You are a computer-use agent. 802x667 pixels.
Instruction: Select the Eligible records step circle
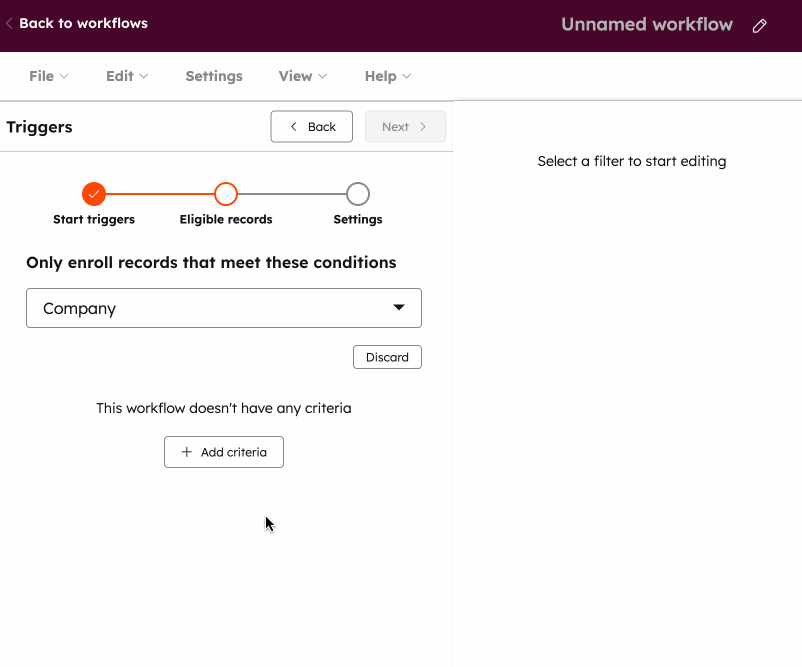pyautogui.click(x=226, y=194)
